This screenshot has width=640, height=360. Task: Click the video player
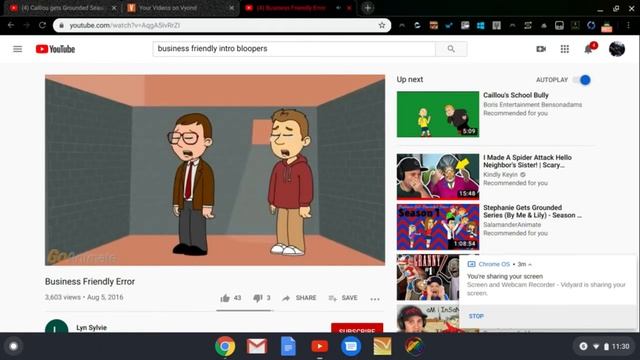[215, 170]
